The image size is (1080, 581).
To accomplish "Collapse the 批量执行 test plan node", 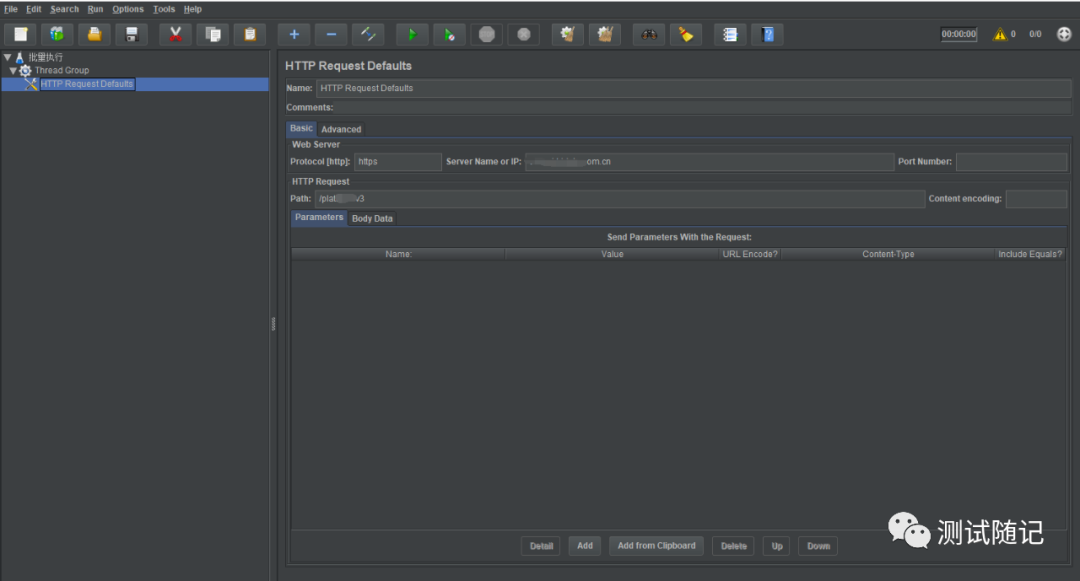I will [8, 57].
